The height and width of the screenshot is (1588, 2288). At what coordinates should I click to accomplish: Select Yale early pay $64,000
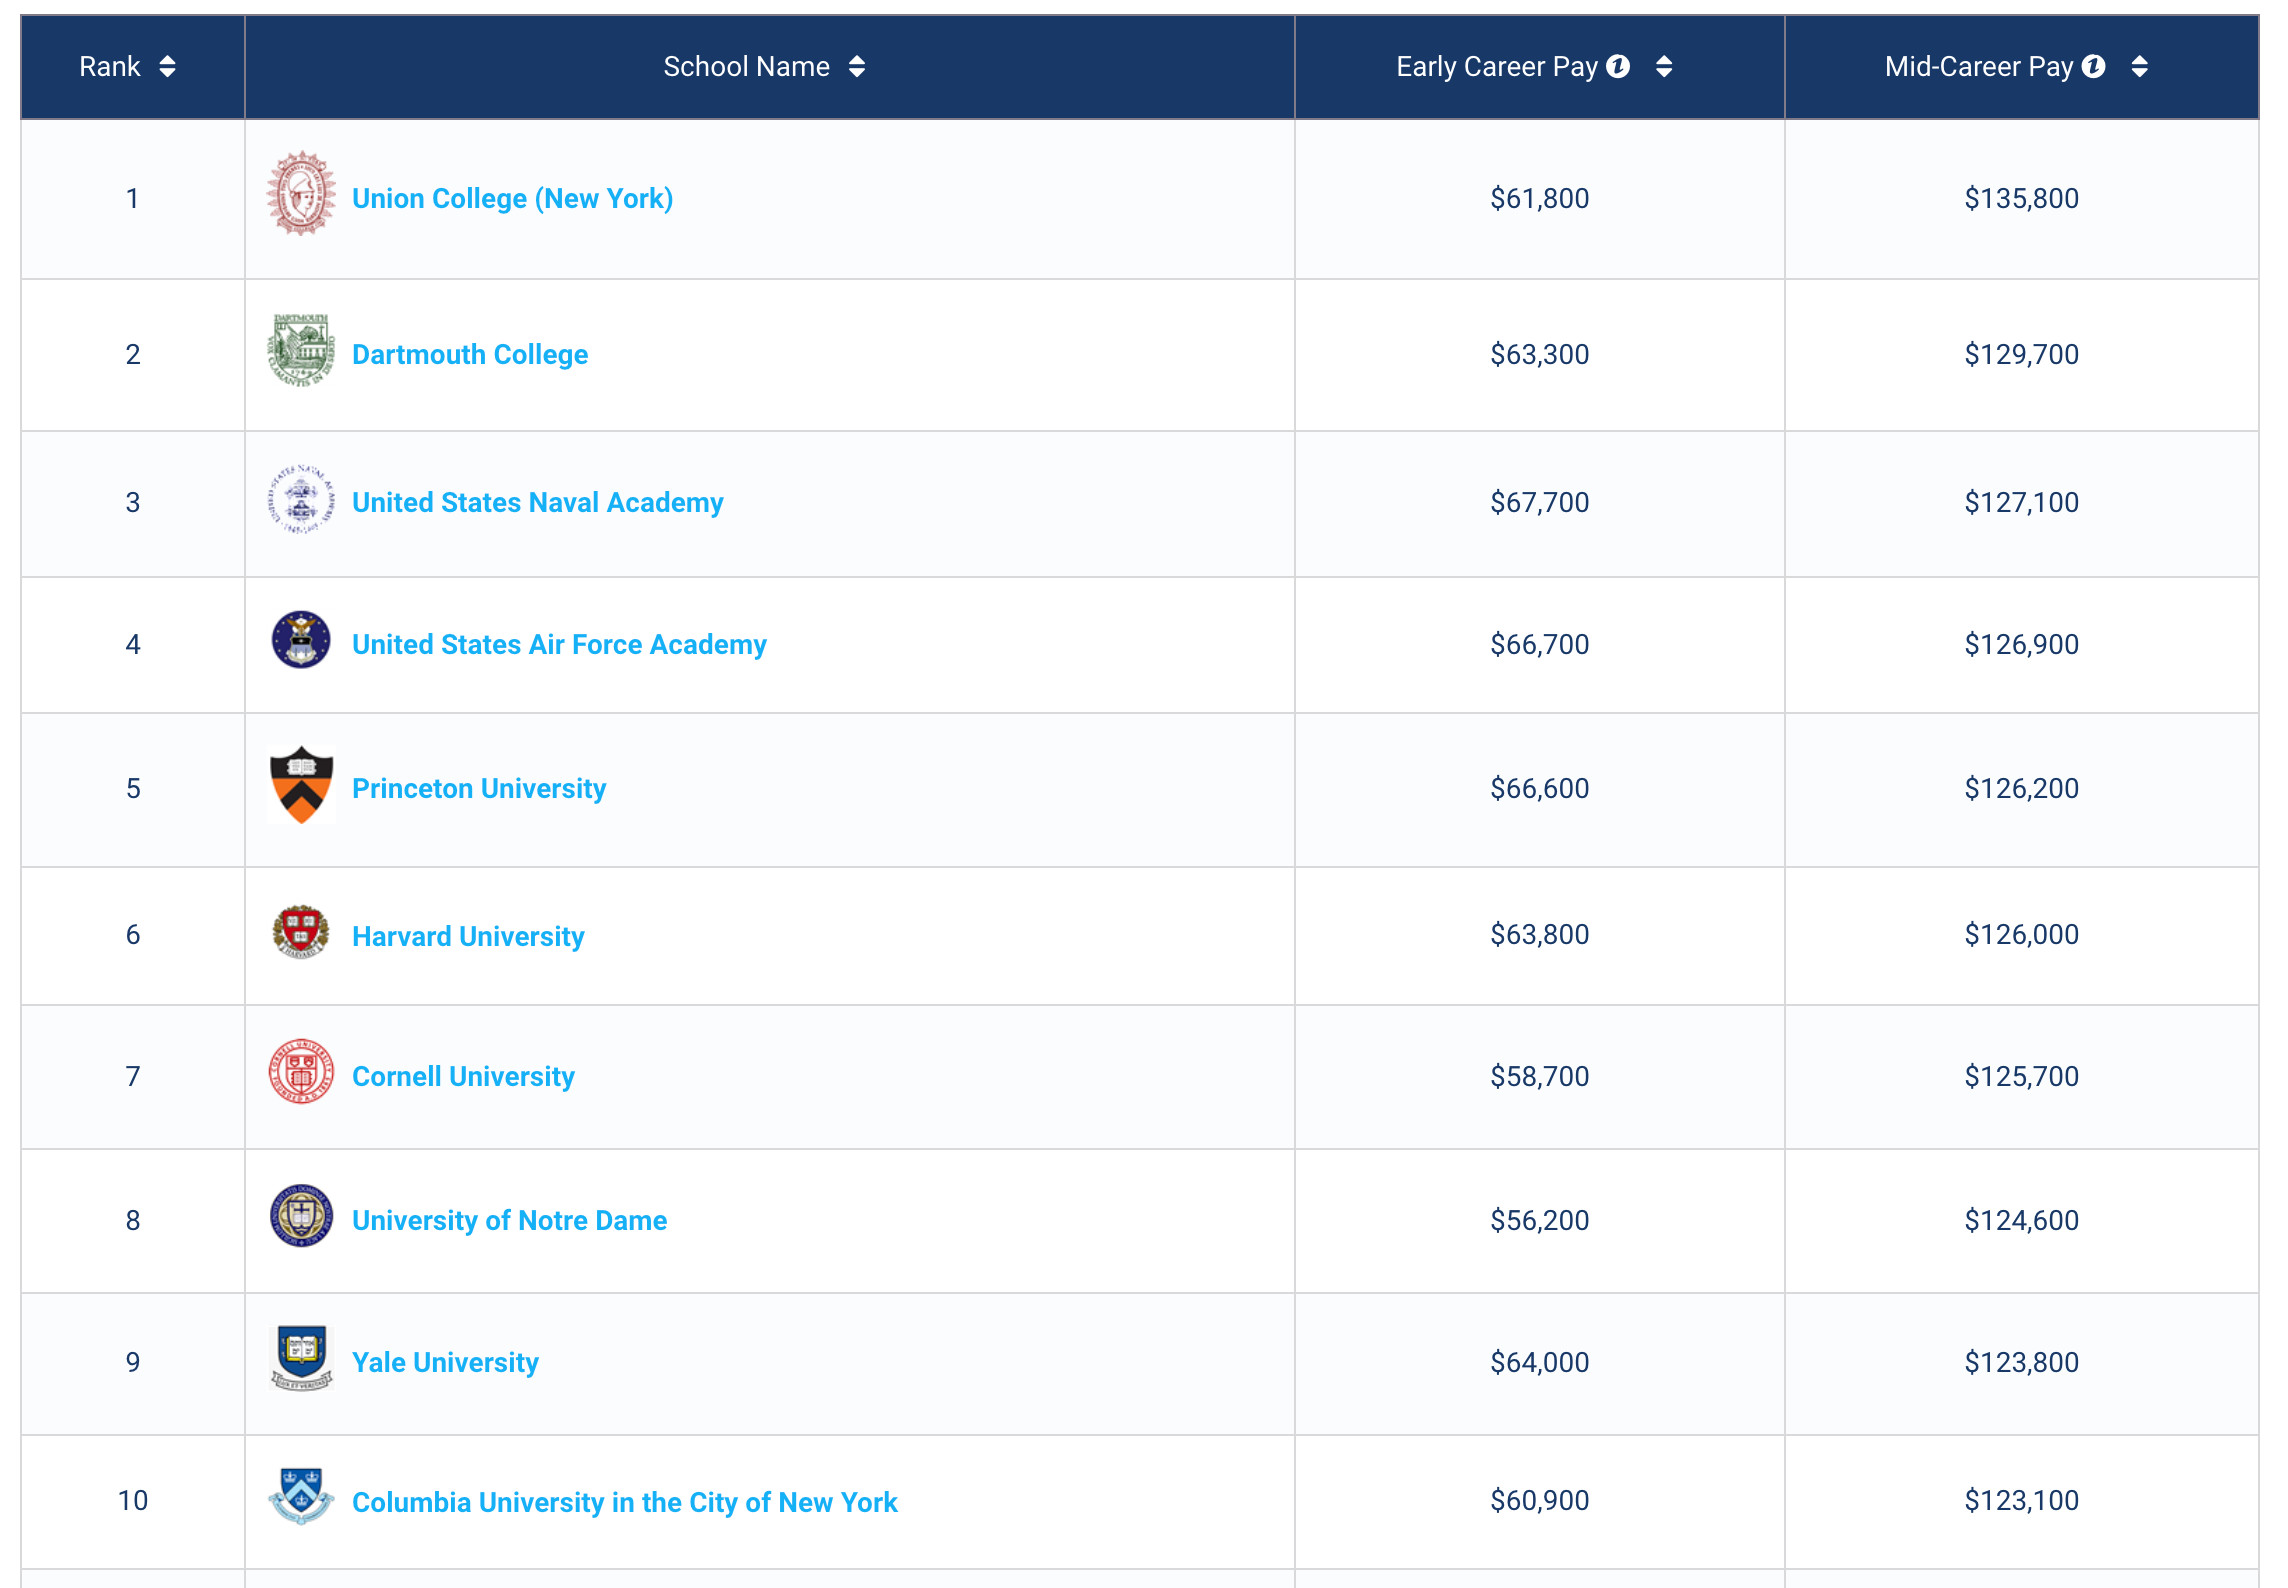(1539, 1363)
